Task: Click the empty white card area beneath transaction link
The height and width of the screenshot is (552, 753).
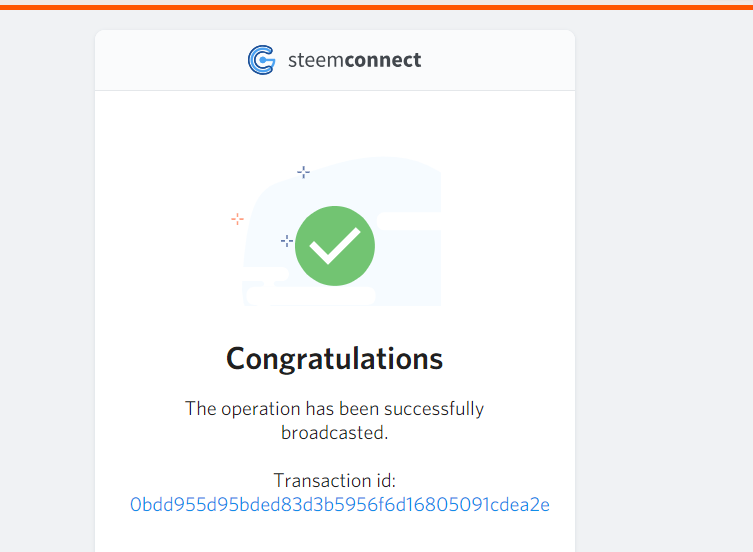Action: tap(335, 534)
